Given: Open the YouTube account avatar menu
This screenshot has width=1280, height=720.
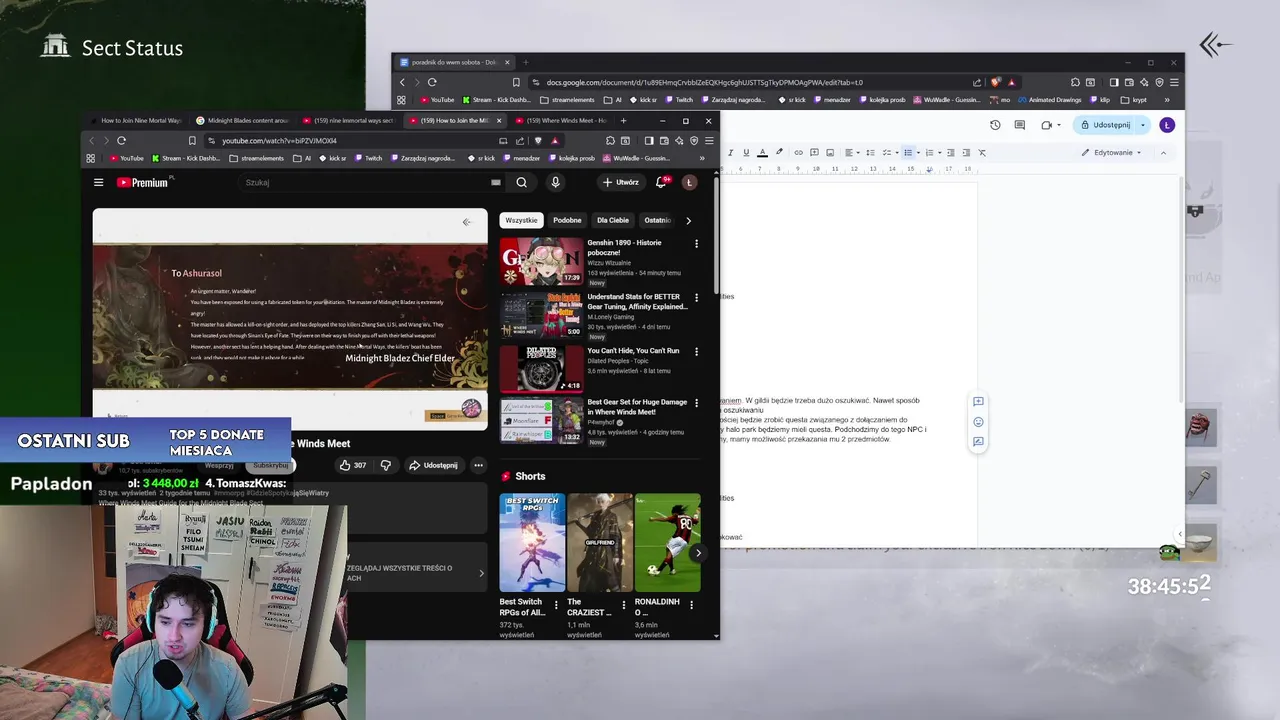Looking at the screenshot, I should coord(689,182).
